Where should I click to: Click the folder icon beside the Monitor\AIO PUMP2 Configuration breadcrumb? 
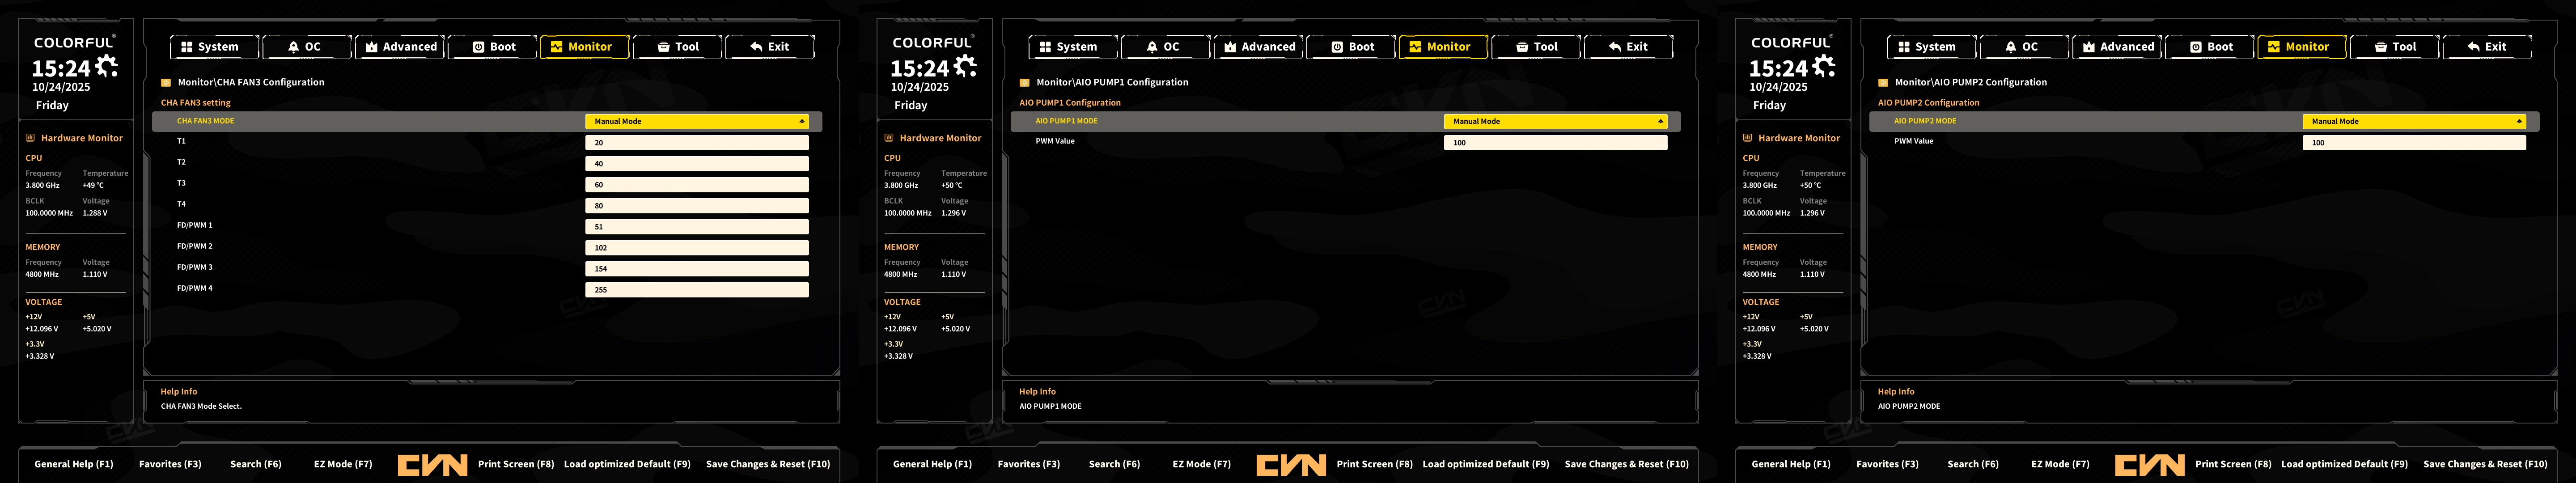pos(1883,83)
